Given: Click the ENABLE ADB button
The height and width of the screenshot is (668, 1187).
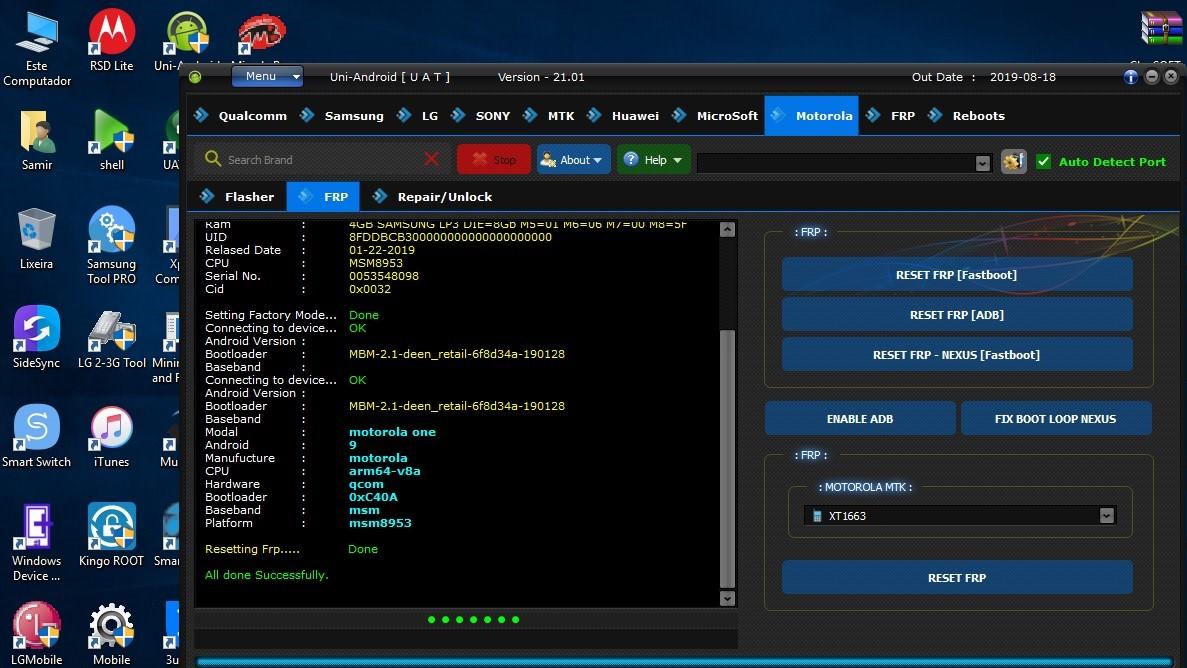Looking at the screenshot, I should point(860,419).
